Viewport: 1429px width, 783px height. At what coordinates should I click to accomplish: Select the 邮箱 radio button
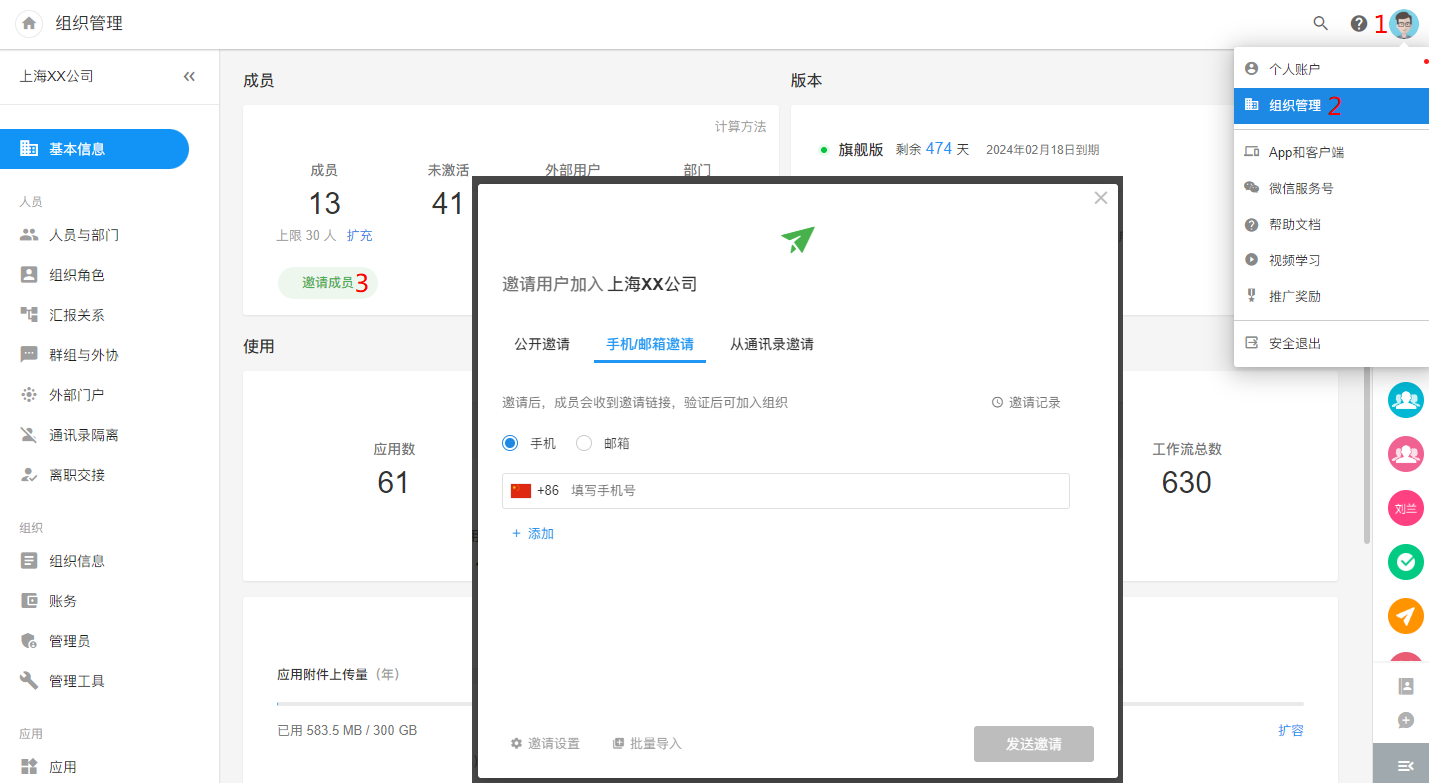[x=585, y=443]
